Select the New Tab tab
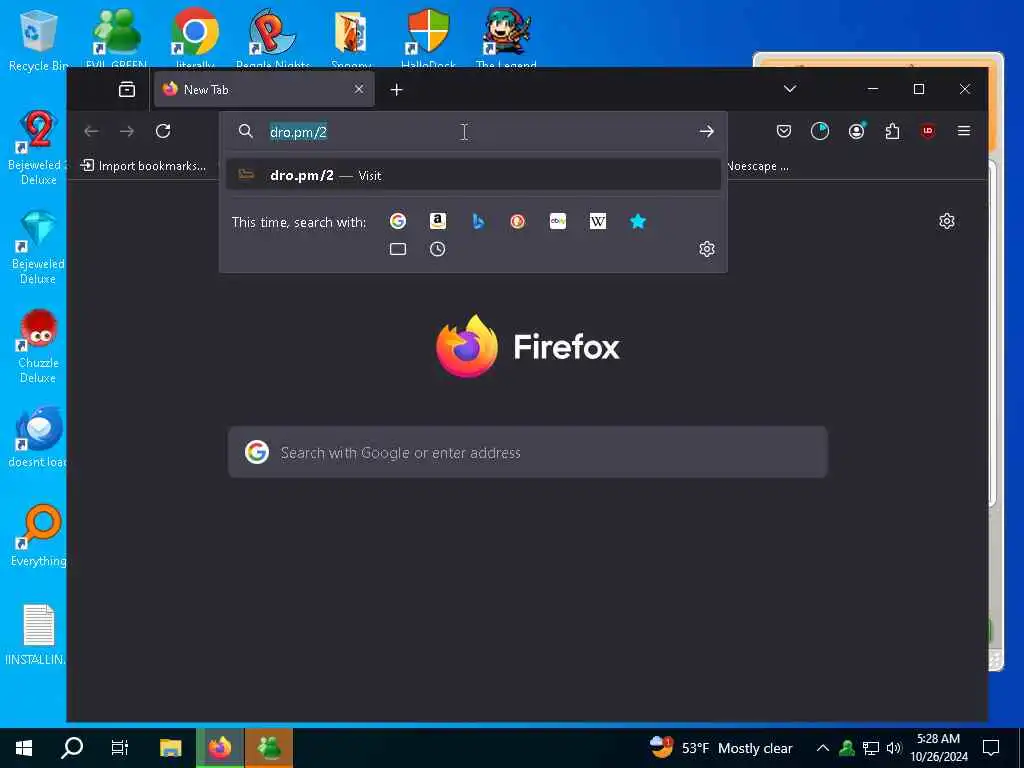This screenshot has height=768, width=1024. point(264,89)
